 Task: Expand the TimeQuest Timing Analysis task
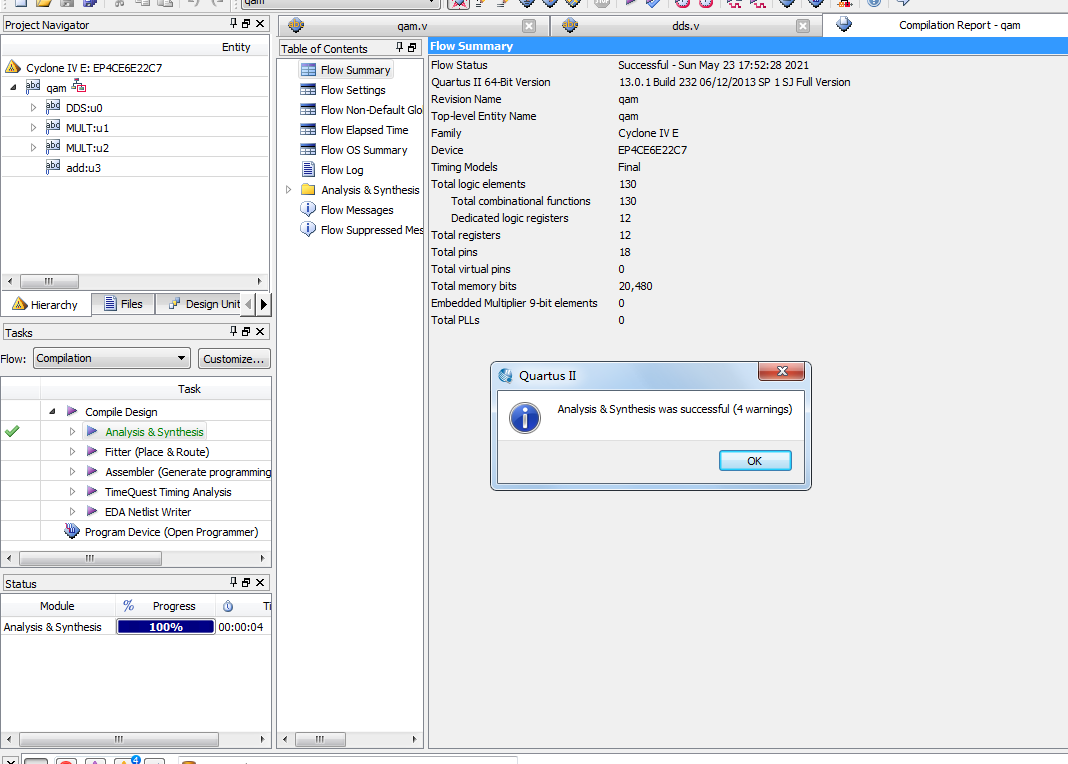[x=72, y=492]
